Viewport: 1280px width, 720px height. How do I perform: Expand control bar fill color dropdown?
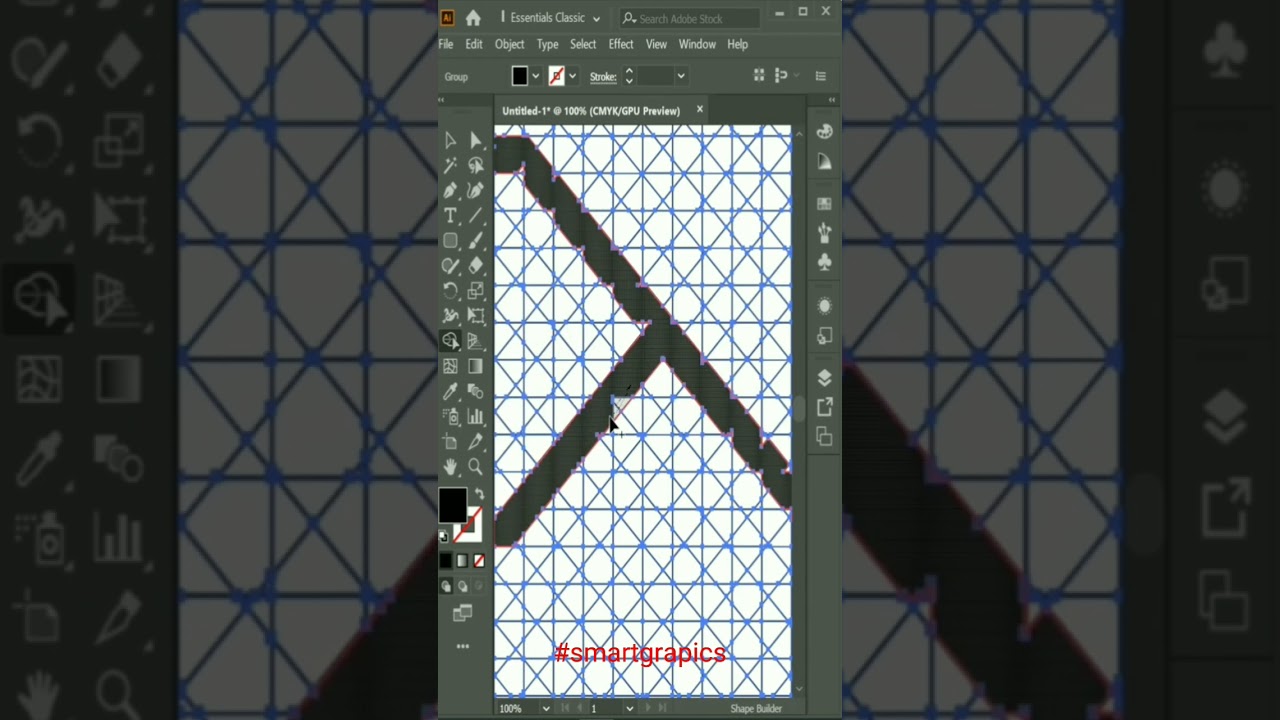[536, 76]
